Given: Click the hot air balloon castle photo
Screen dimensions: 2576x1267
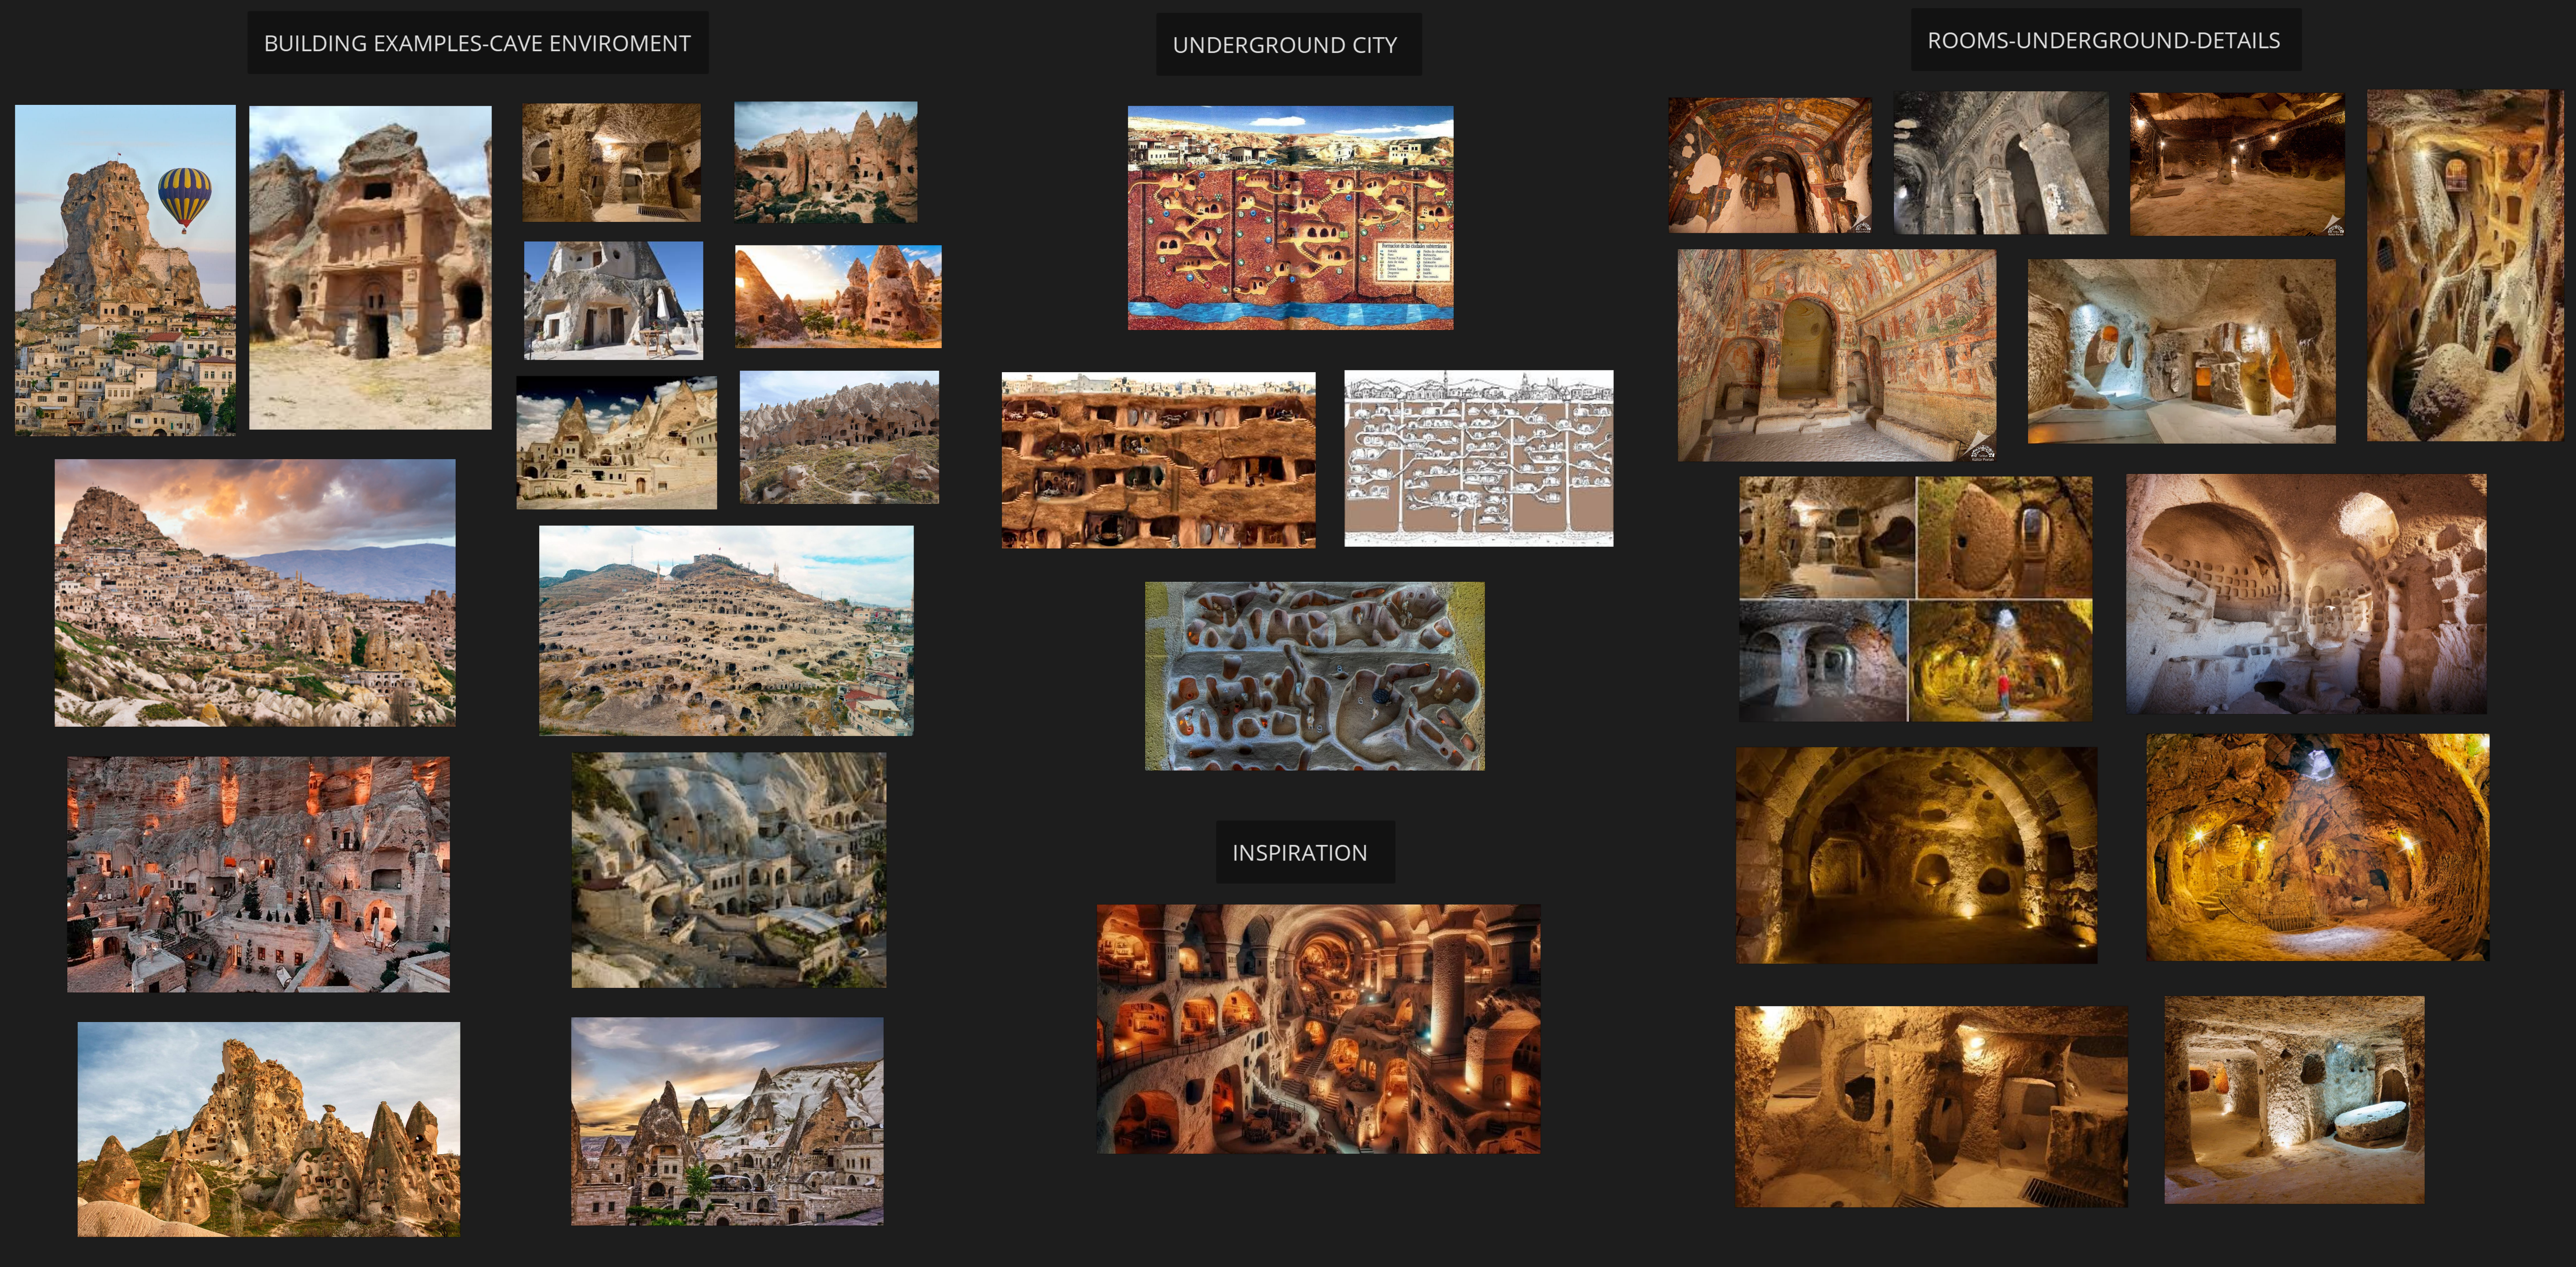Looking at the screenshot, I should [125, 270].
